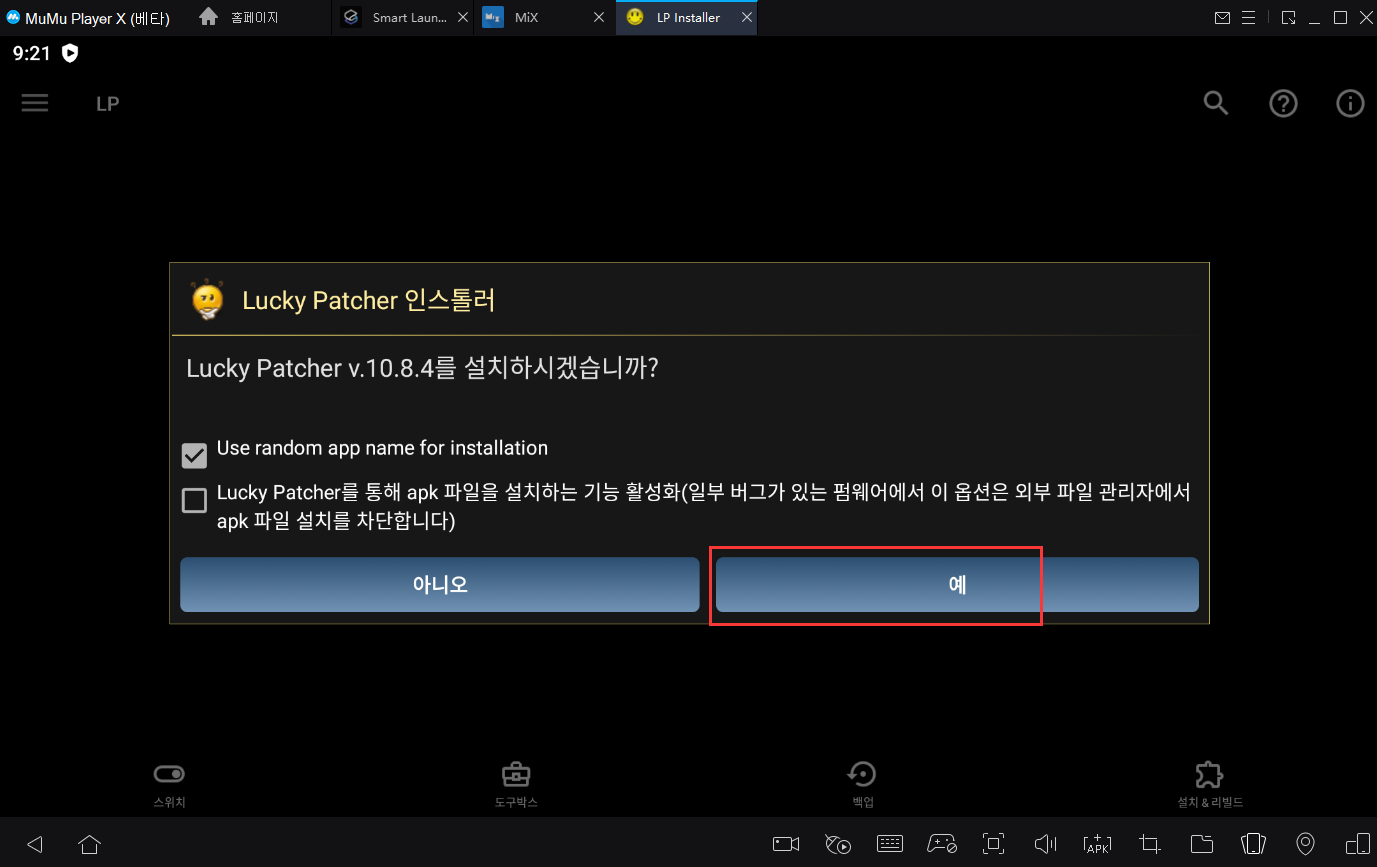The image size is (1377, 867).
Task: Open the Backup (백업) bottom section
Action: [x=862, y=784]
